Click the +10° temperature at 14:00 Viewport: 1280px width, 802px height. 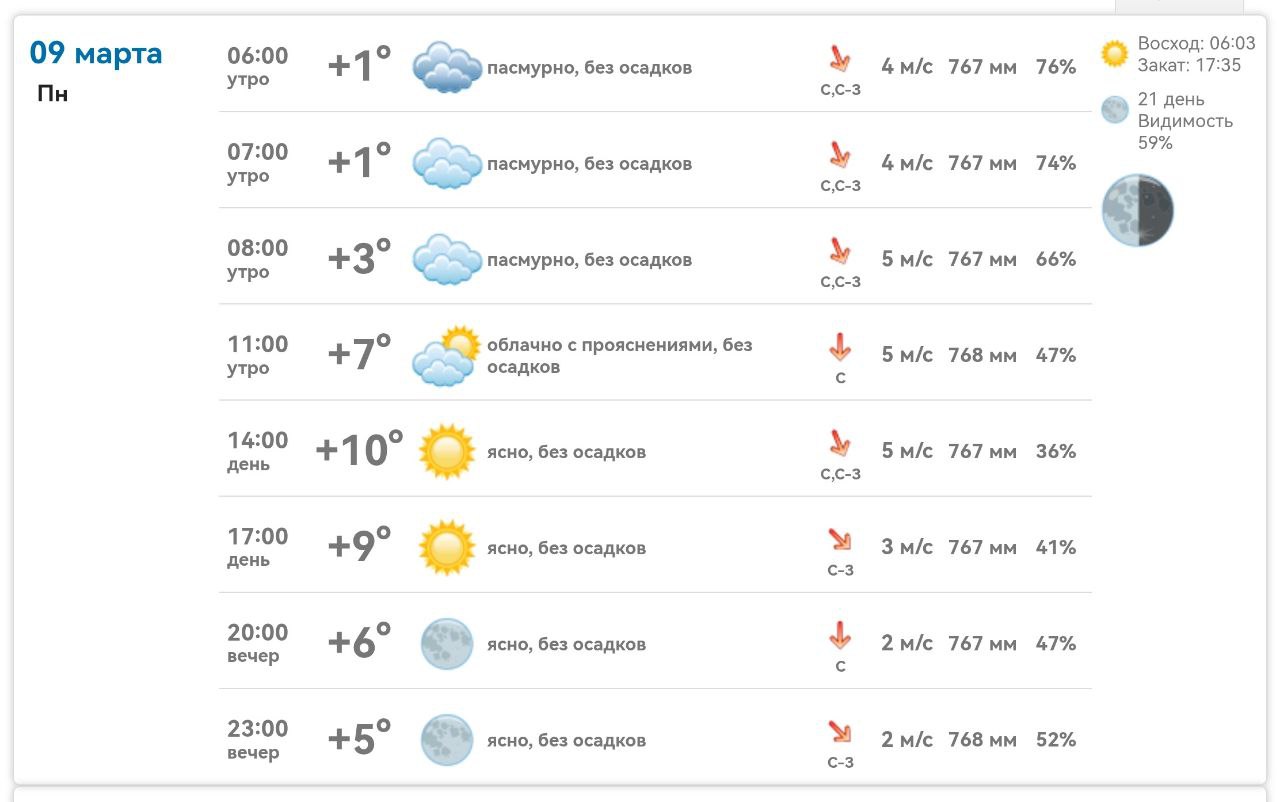click(x=359, y=450)
